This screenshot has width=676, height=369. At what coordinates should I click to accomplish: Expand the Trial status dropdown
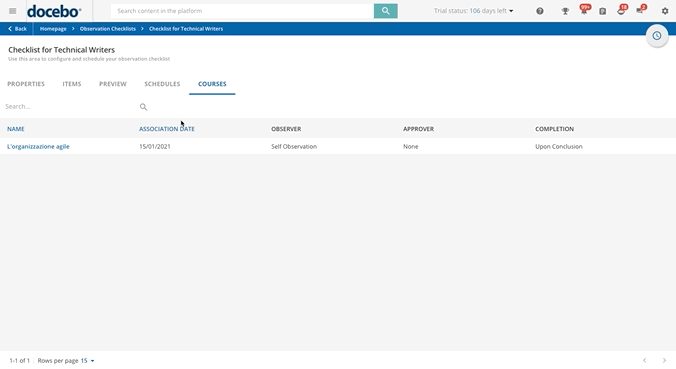pyautogui.click(x=473, y=11)
